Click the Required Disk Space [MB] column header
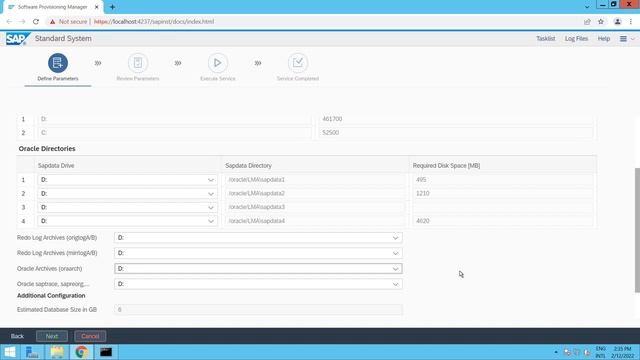 [x=446, y=166]
